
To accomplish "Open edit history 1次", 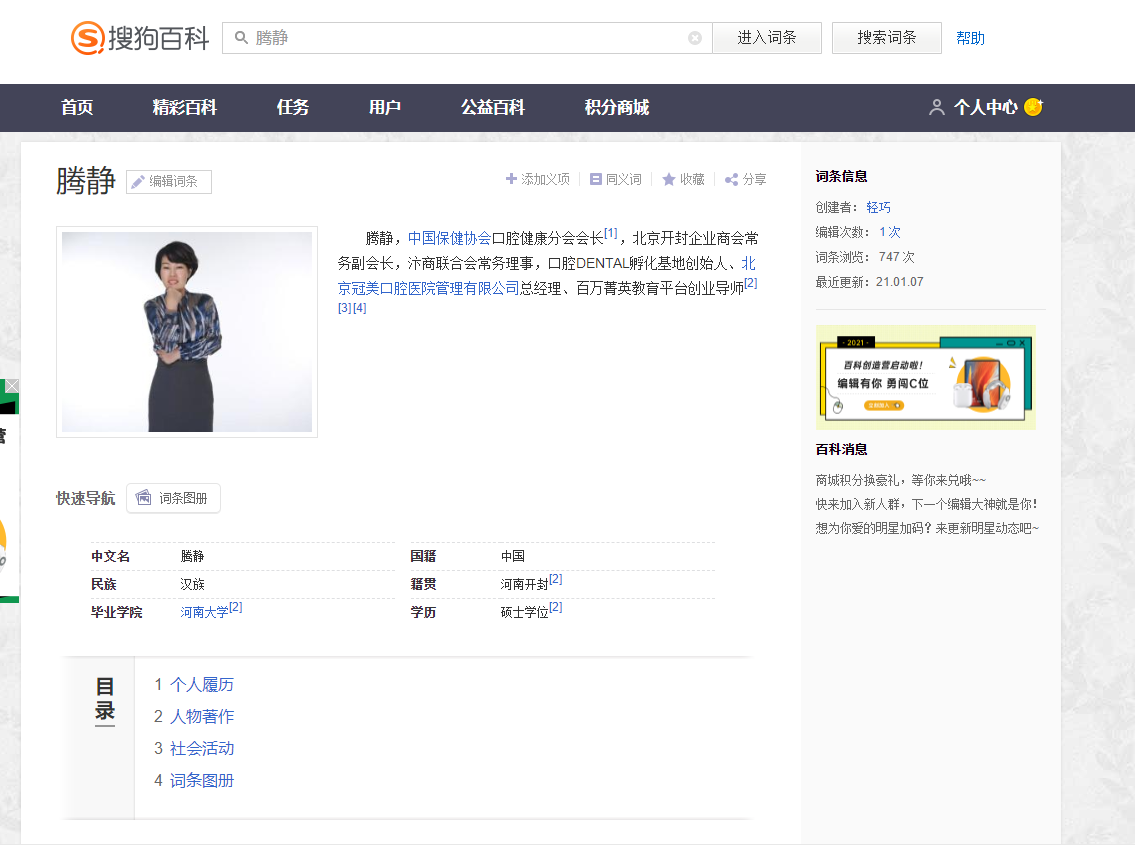I will pos(890,232).
